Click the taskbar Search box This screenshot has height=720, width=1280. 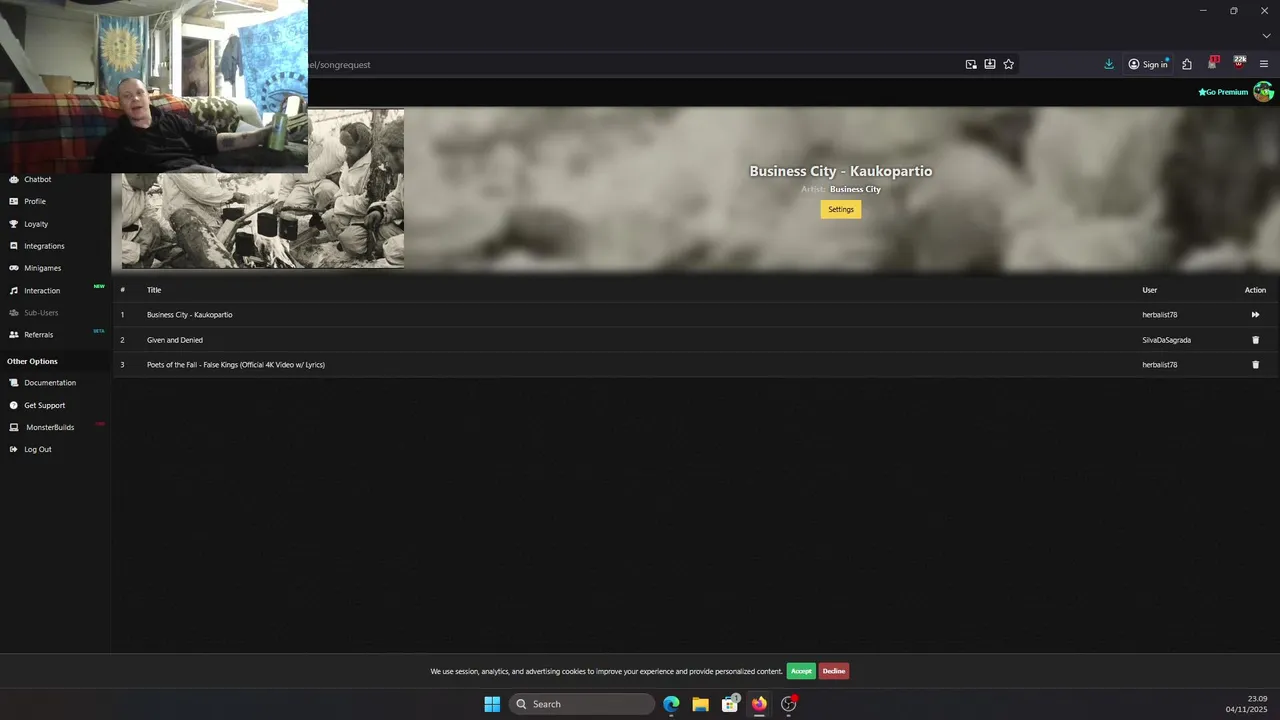click(582, 704)
